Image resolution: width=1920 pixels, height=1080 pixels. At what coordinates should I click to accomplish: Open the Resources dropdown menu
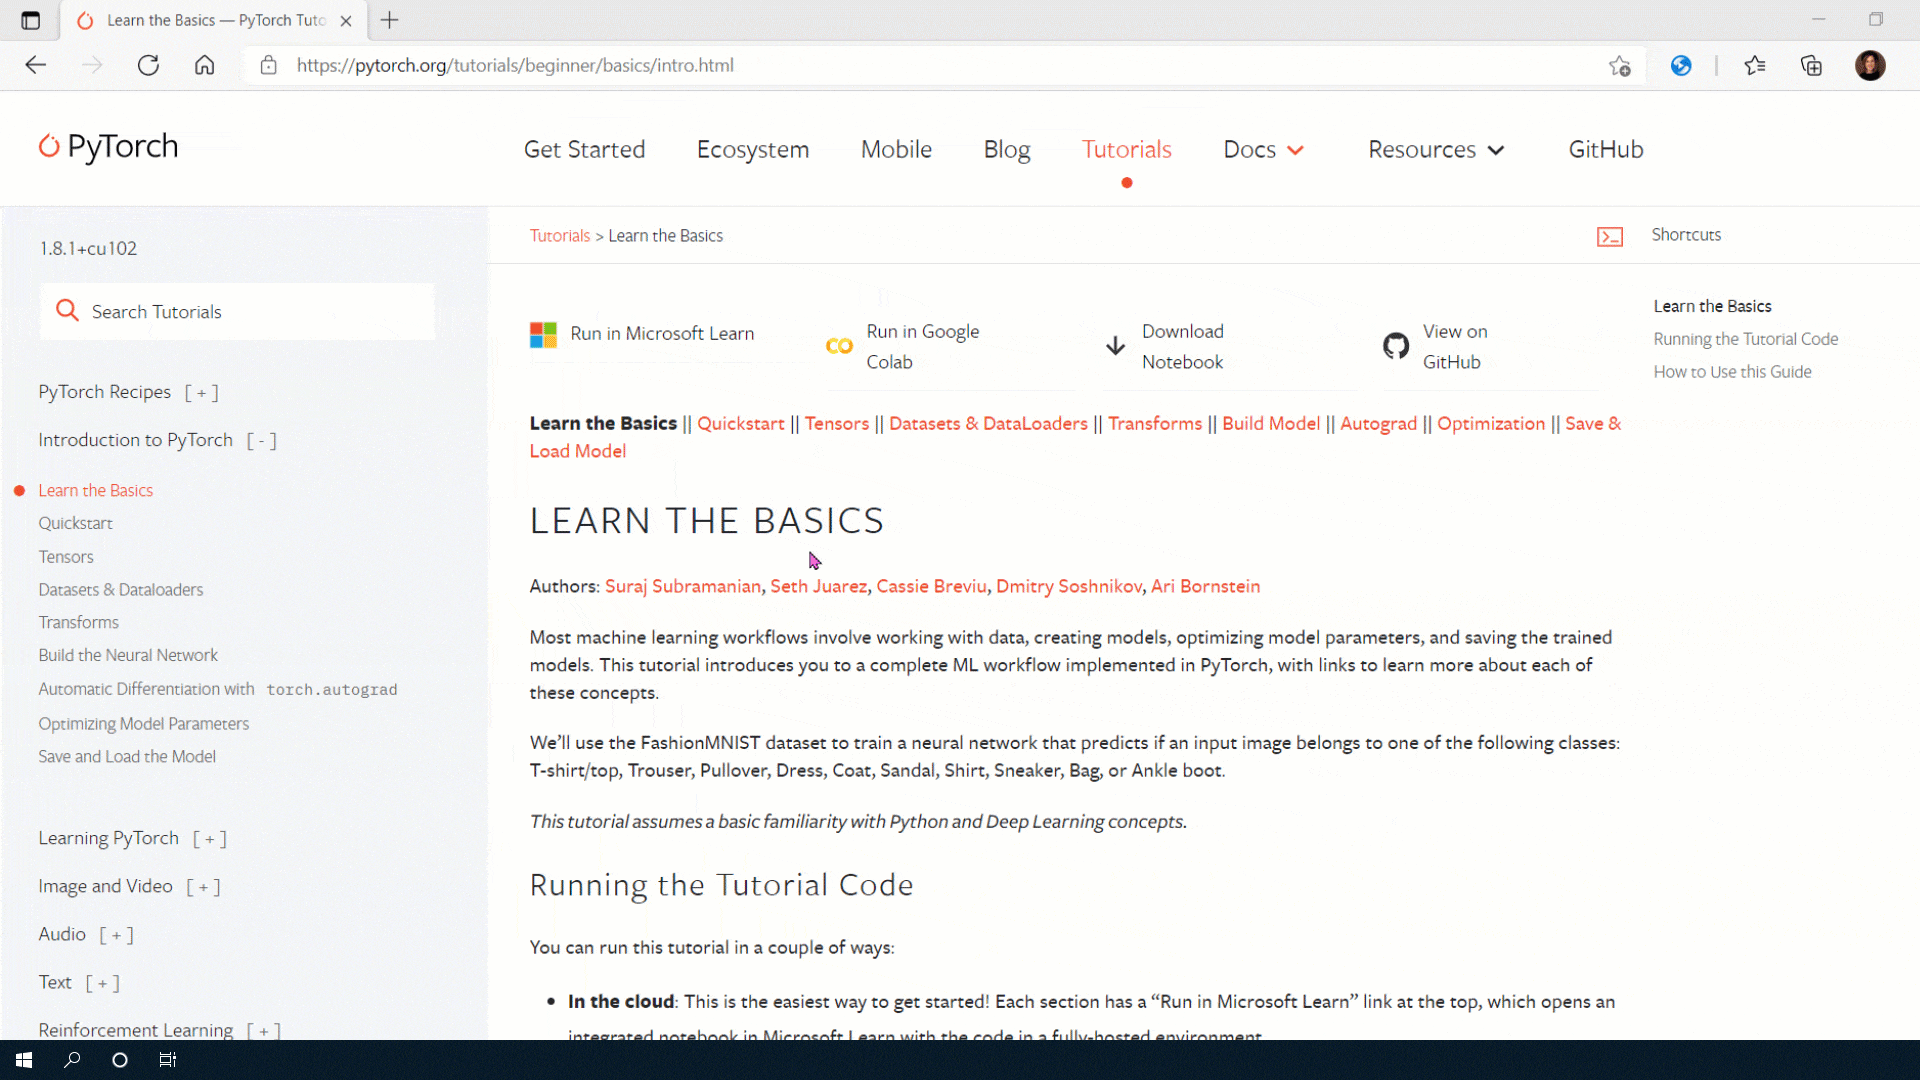coord(1435,149)
